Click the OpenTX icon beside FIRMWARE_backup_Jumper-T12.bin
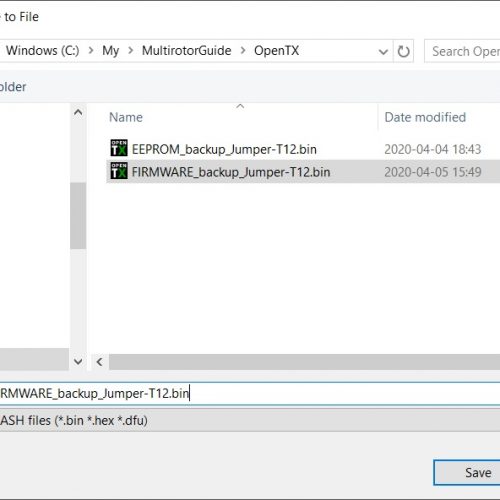The image size is (500, 500). point(119,171)
